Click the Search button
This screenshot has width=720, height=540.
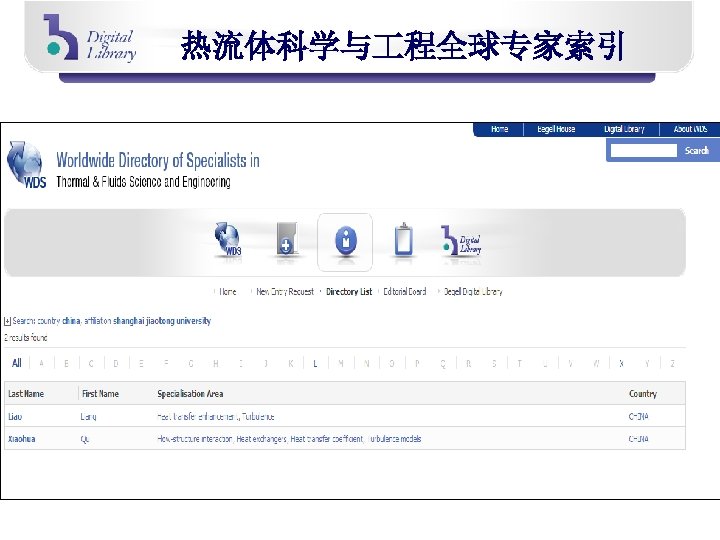click(x=697, y=151)
